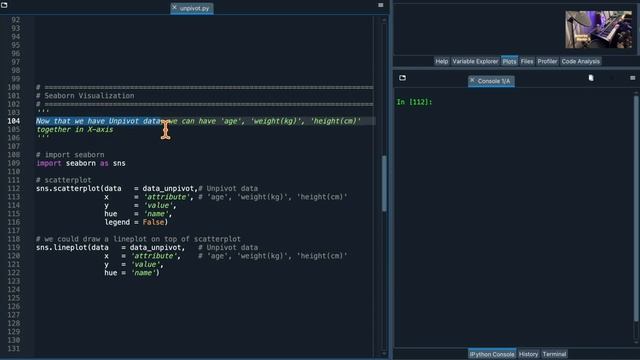Switch to the Files tab
Viewport: 640px width, 360px height.
527,61
